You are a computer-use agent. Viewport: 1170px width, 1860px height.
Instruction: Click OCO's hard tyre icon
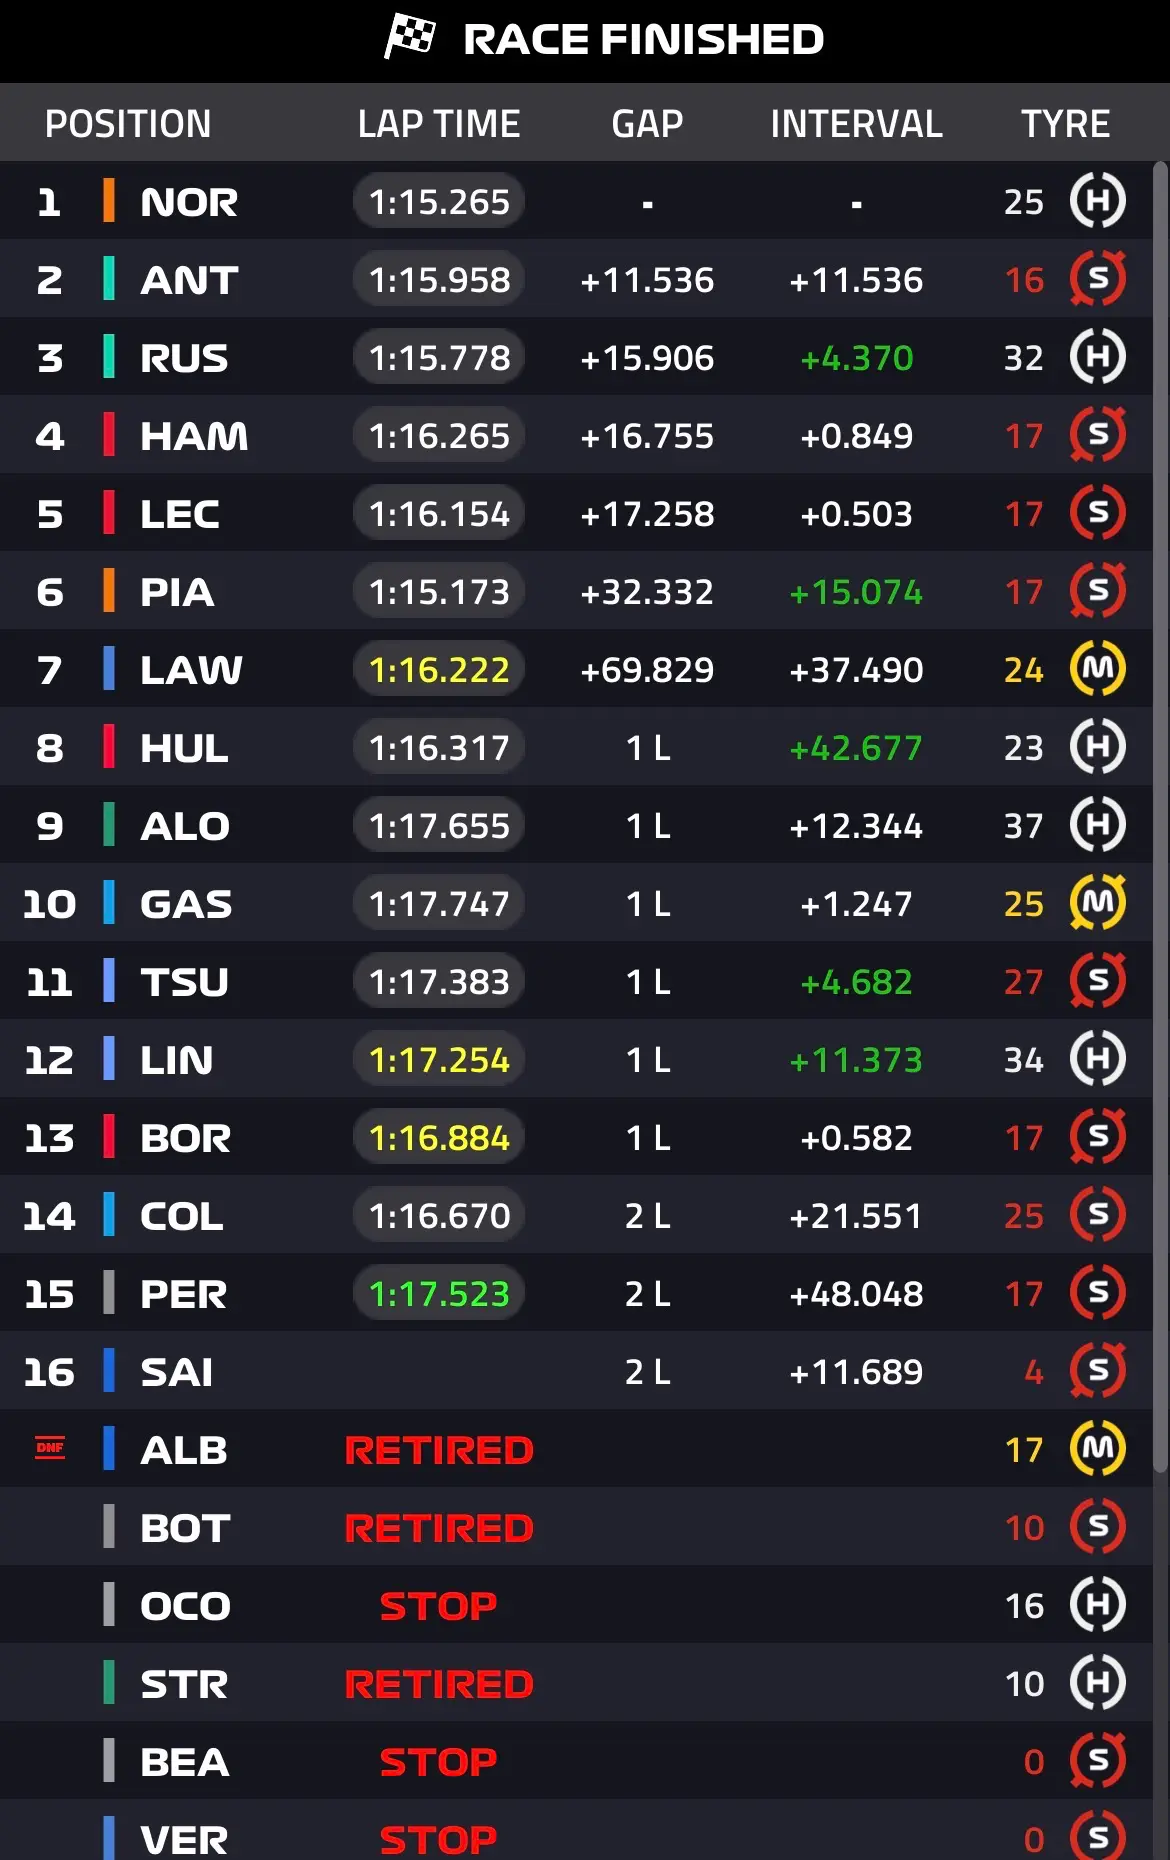point(1098,1605)
